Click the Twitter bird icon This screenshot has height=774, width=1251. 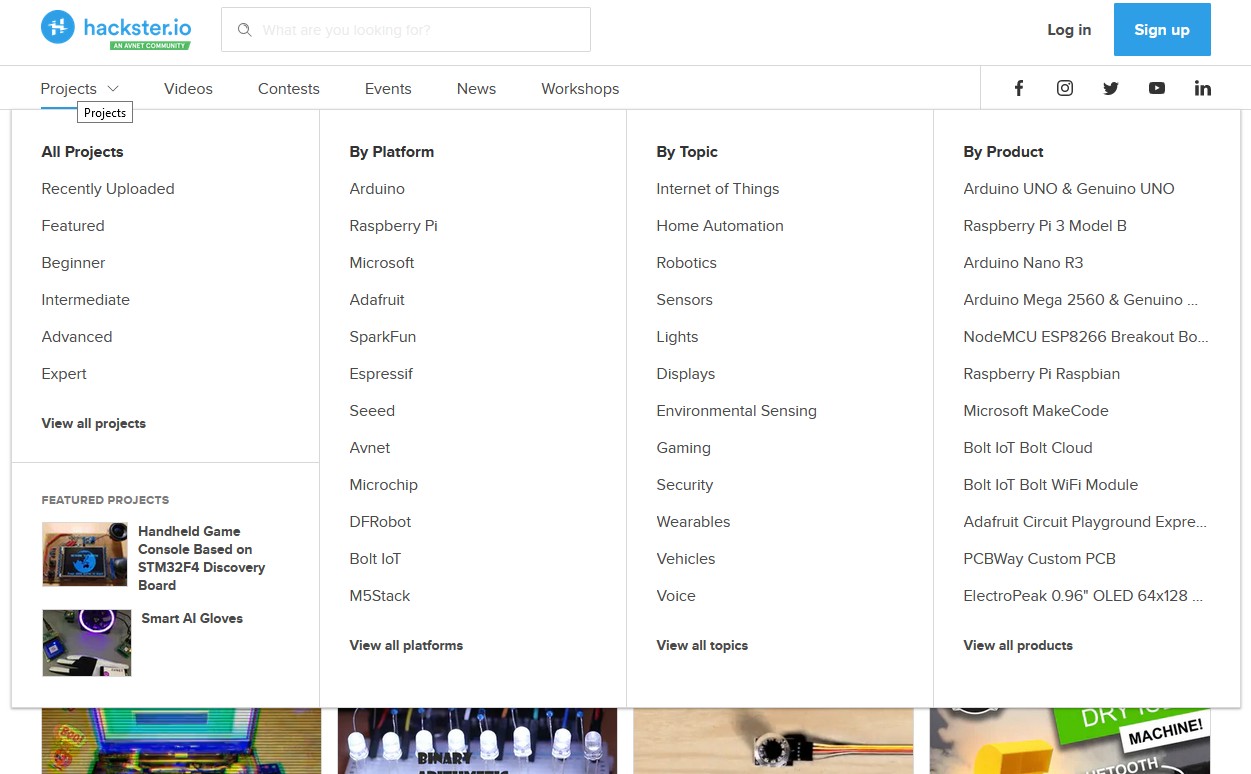[1111, 88]
